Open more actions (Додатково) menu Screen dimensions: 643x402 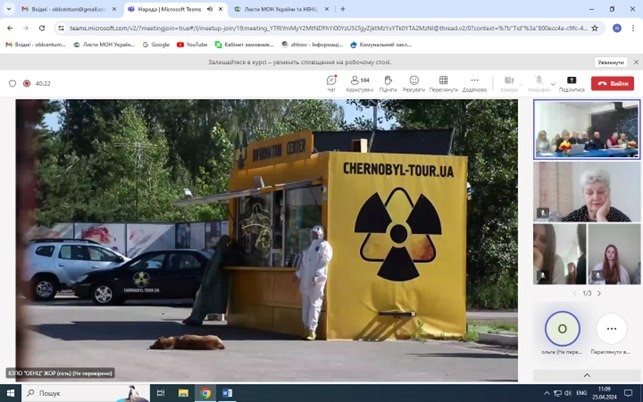pos(474,84)
